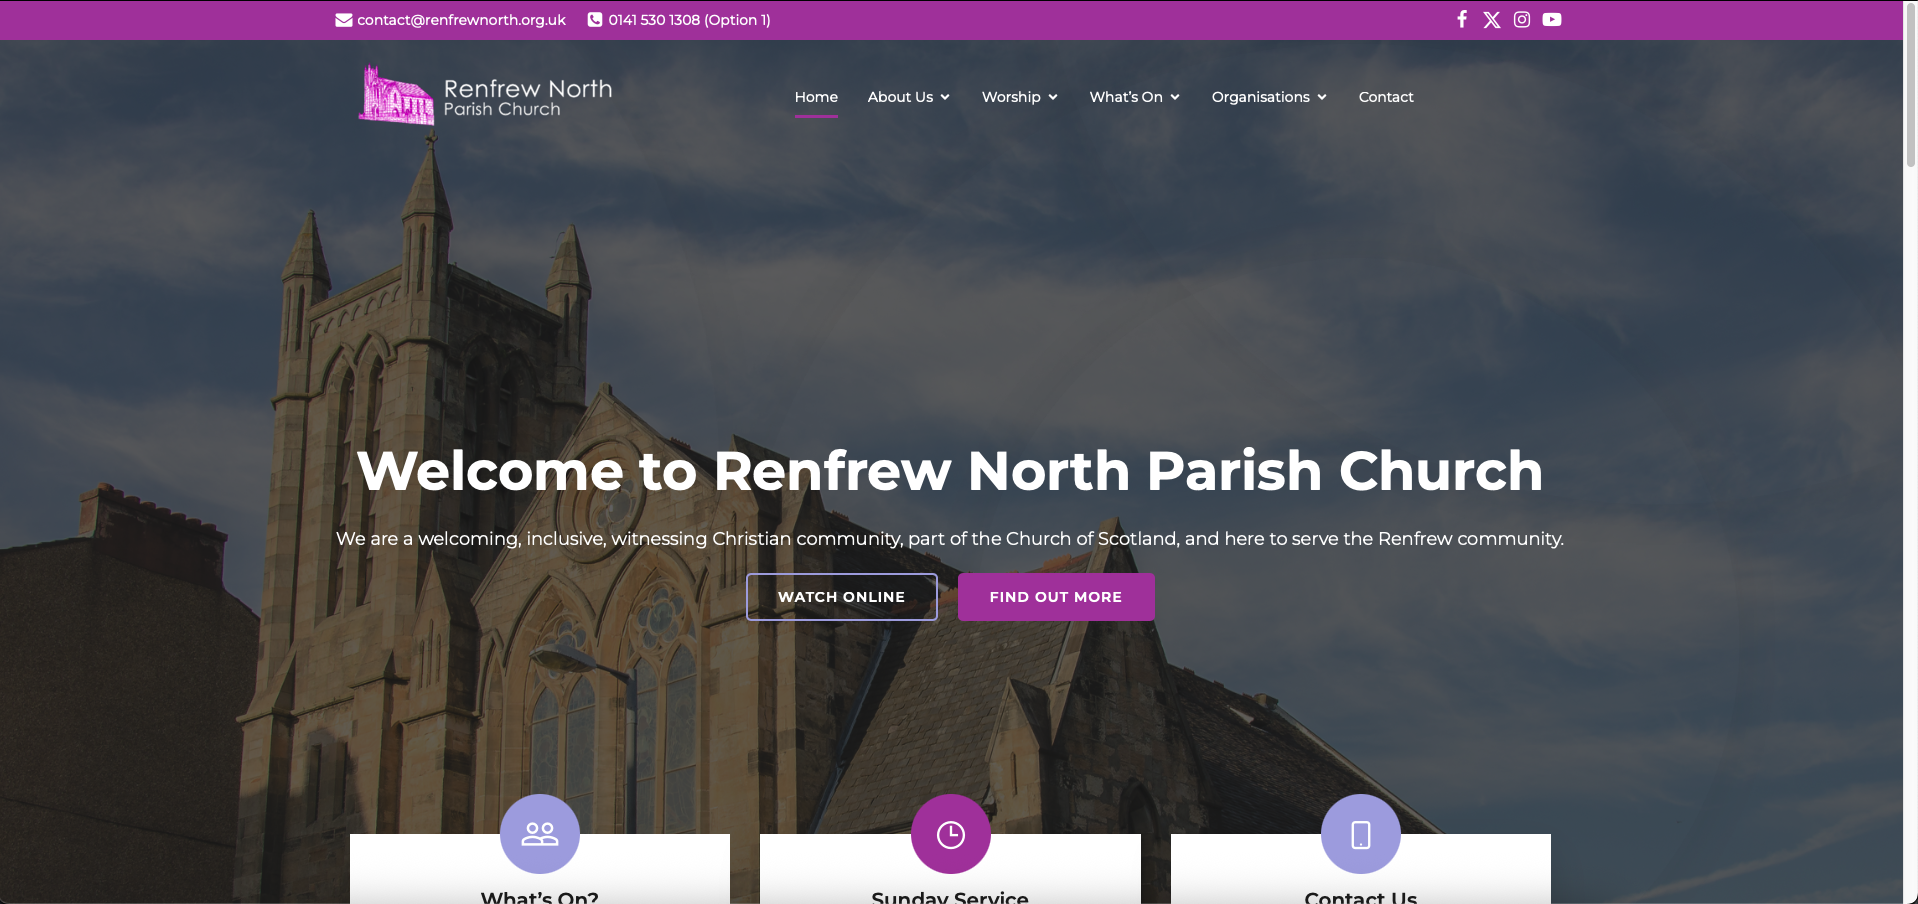Open the X (Twitter) profile icon

(1491, 19)
